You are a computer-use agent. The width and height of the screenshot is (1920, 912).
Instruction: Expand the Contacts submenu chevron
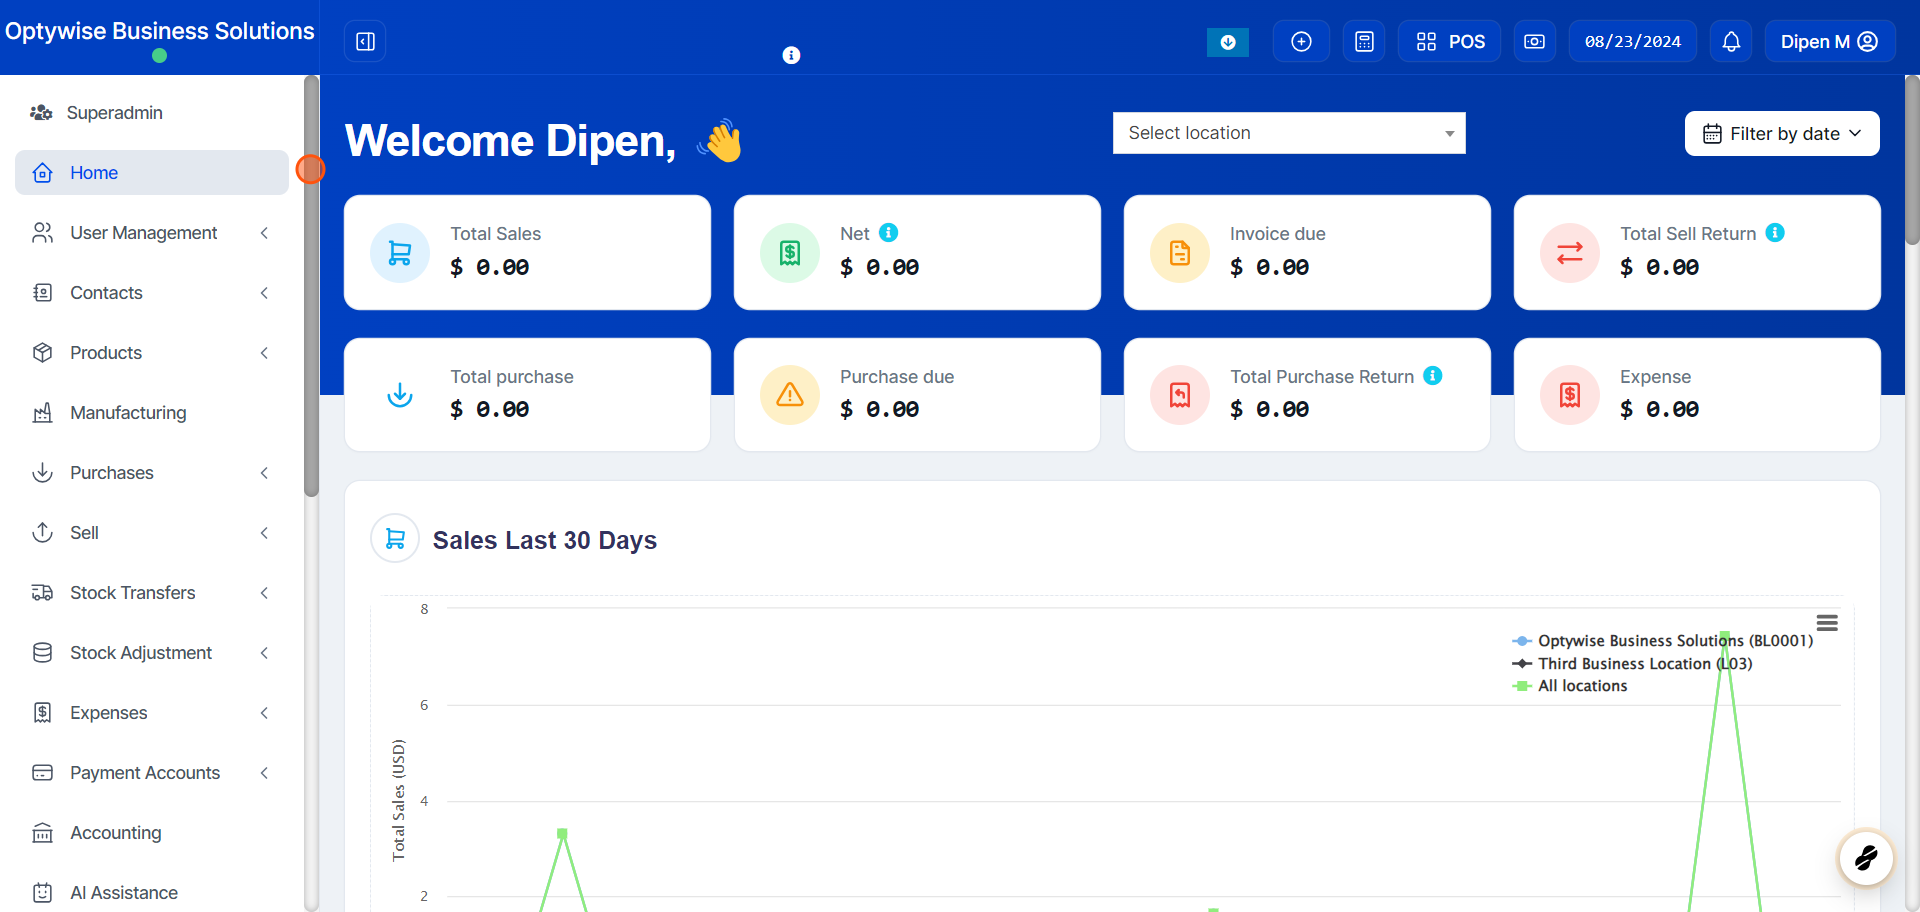click(264, 293)
